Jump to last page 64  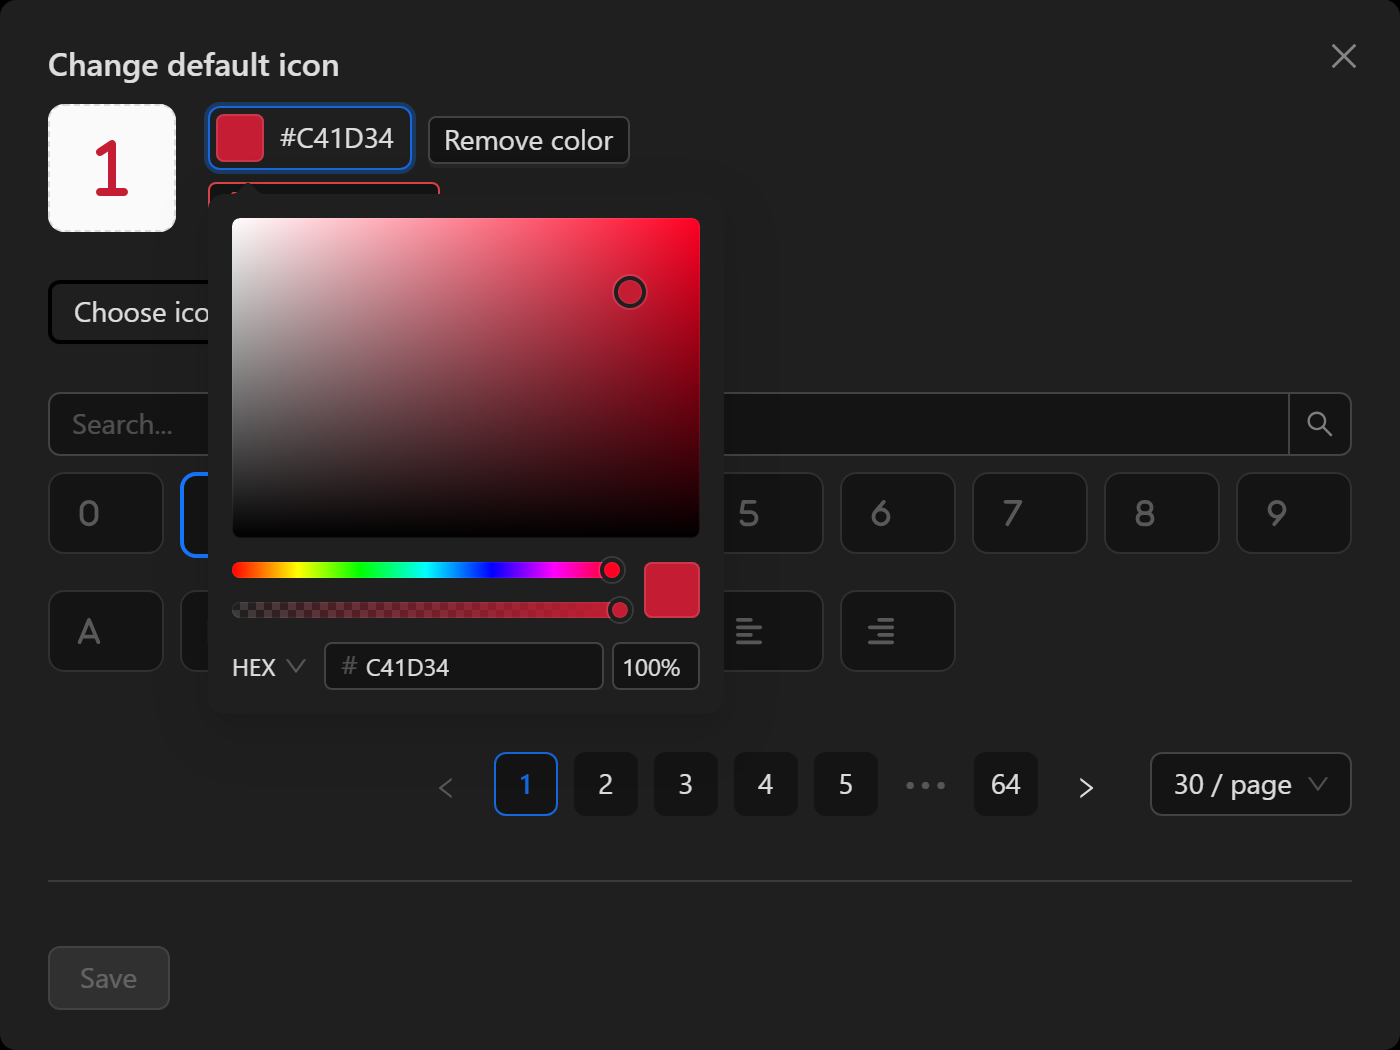click(1006, 784)
